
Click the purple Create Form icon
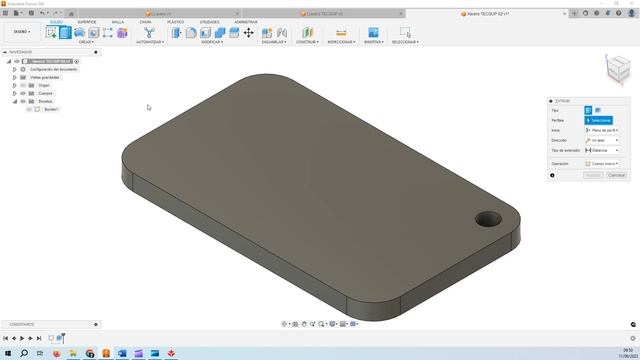click(122, 33)
